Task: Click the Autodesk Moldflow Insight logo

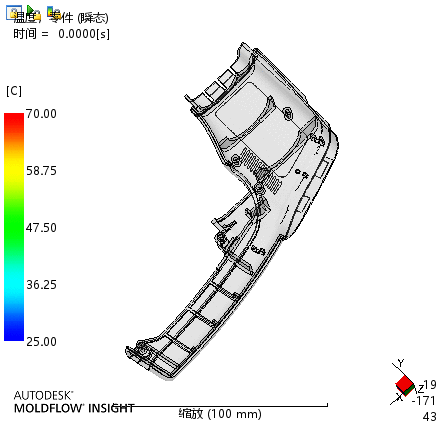Action: coord(74,402)
